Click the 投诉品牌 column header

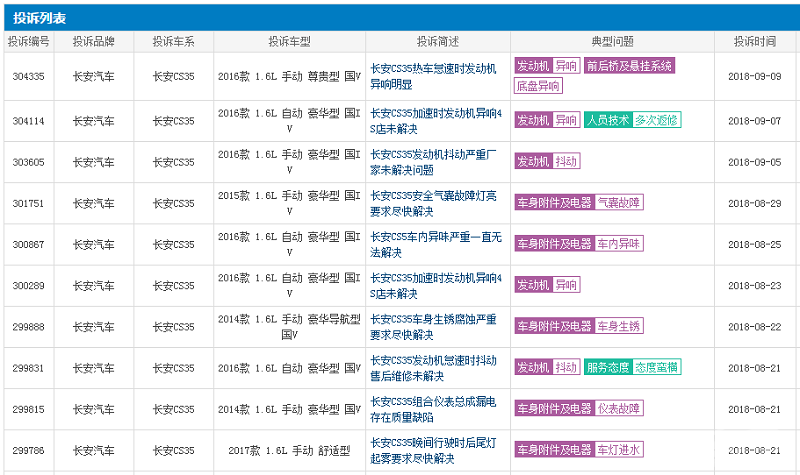(x=93, y=42)
